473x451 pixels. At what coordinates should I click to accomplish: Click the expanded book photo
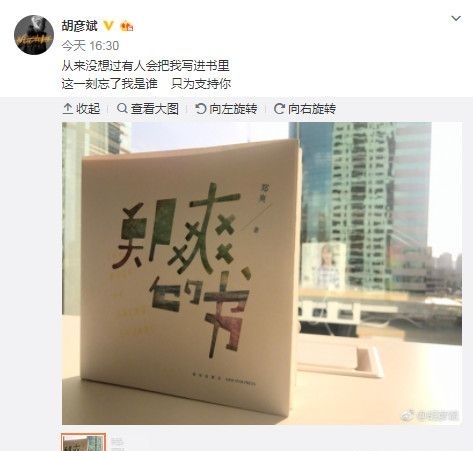coord(262,273)
